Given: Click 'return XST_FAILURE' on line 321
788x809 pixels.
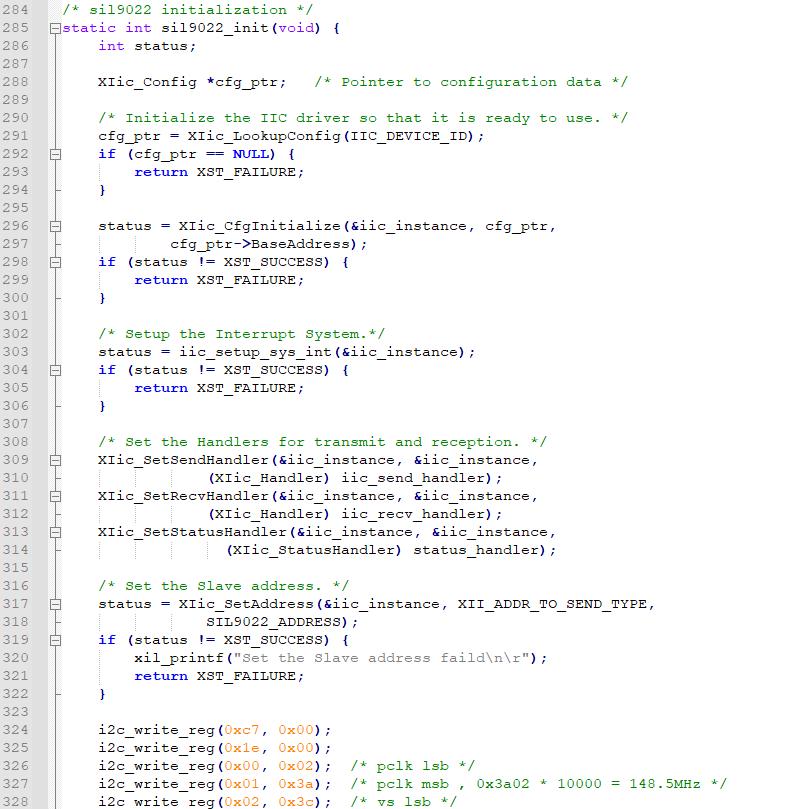Looking at the screenshot, I should click(x=219, y=676).
